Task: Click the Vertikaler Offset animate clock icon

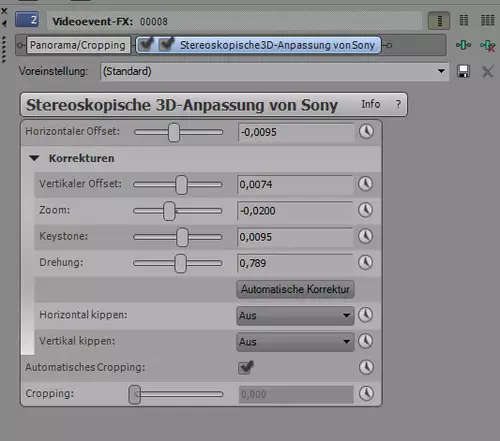Action: point(365,184)
